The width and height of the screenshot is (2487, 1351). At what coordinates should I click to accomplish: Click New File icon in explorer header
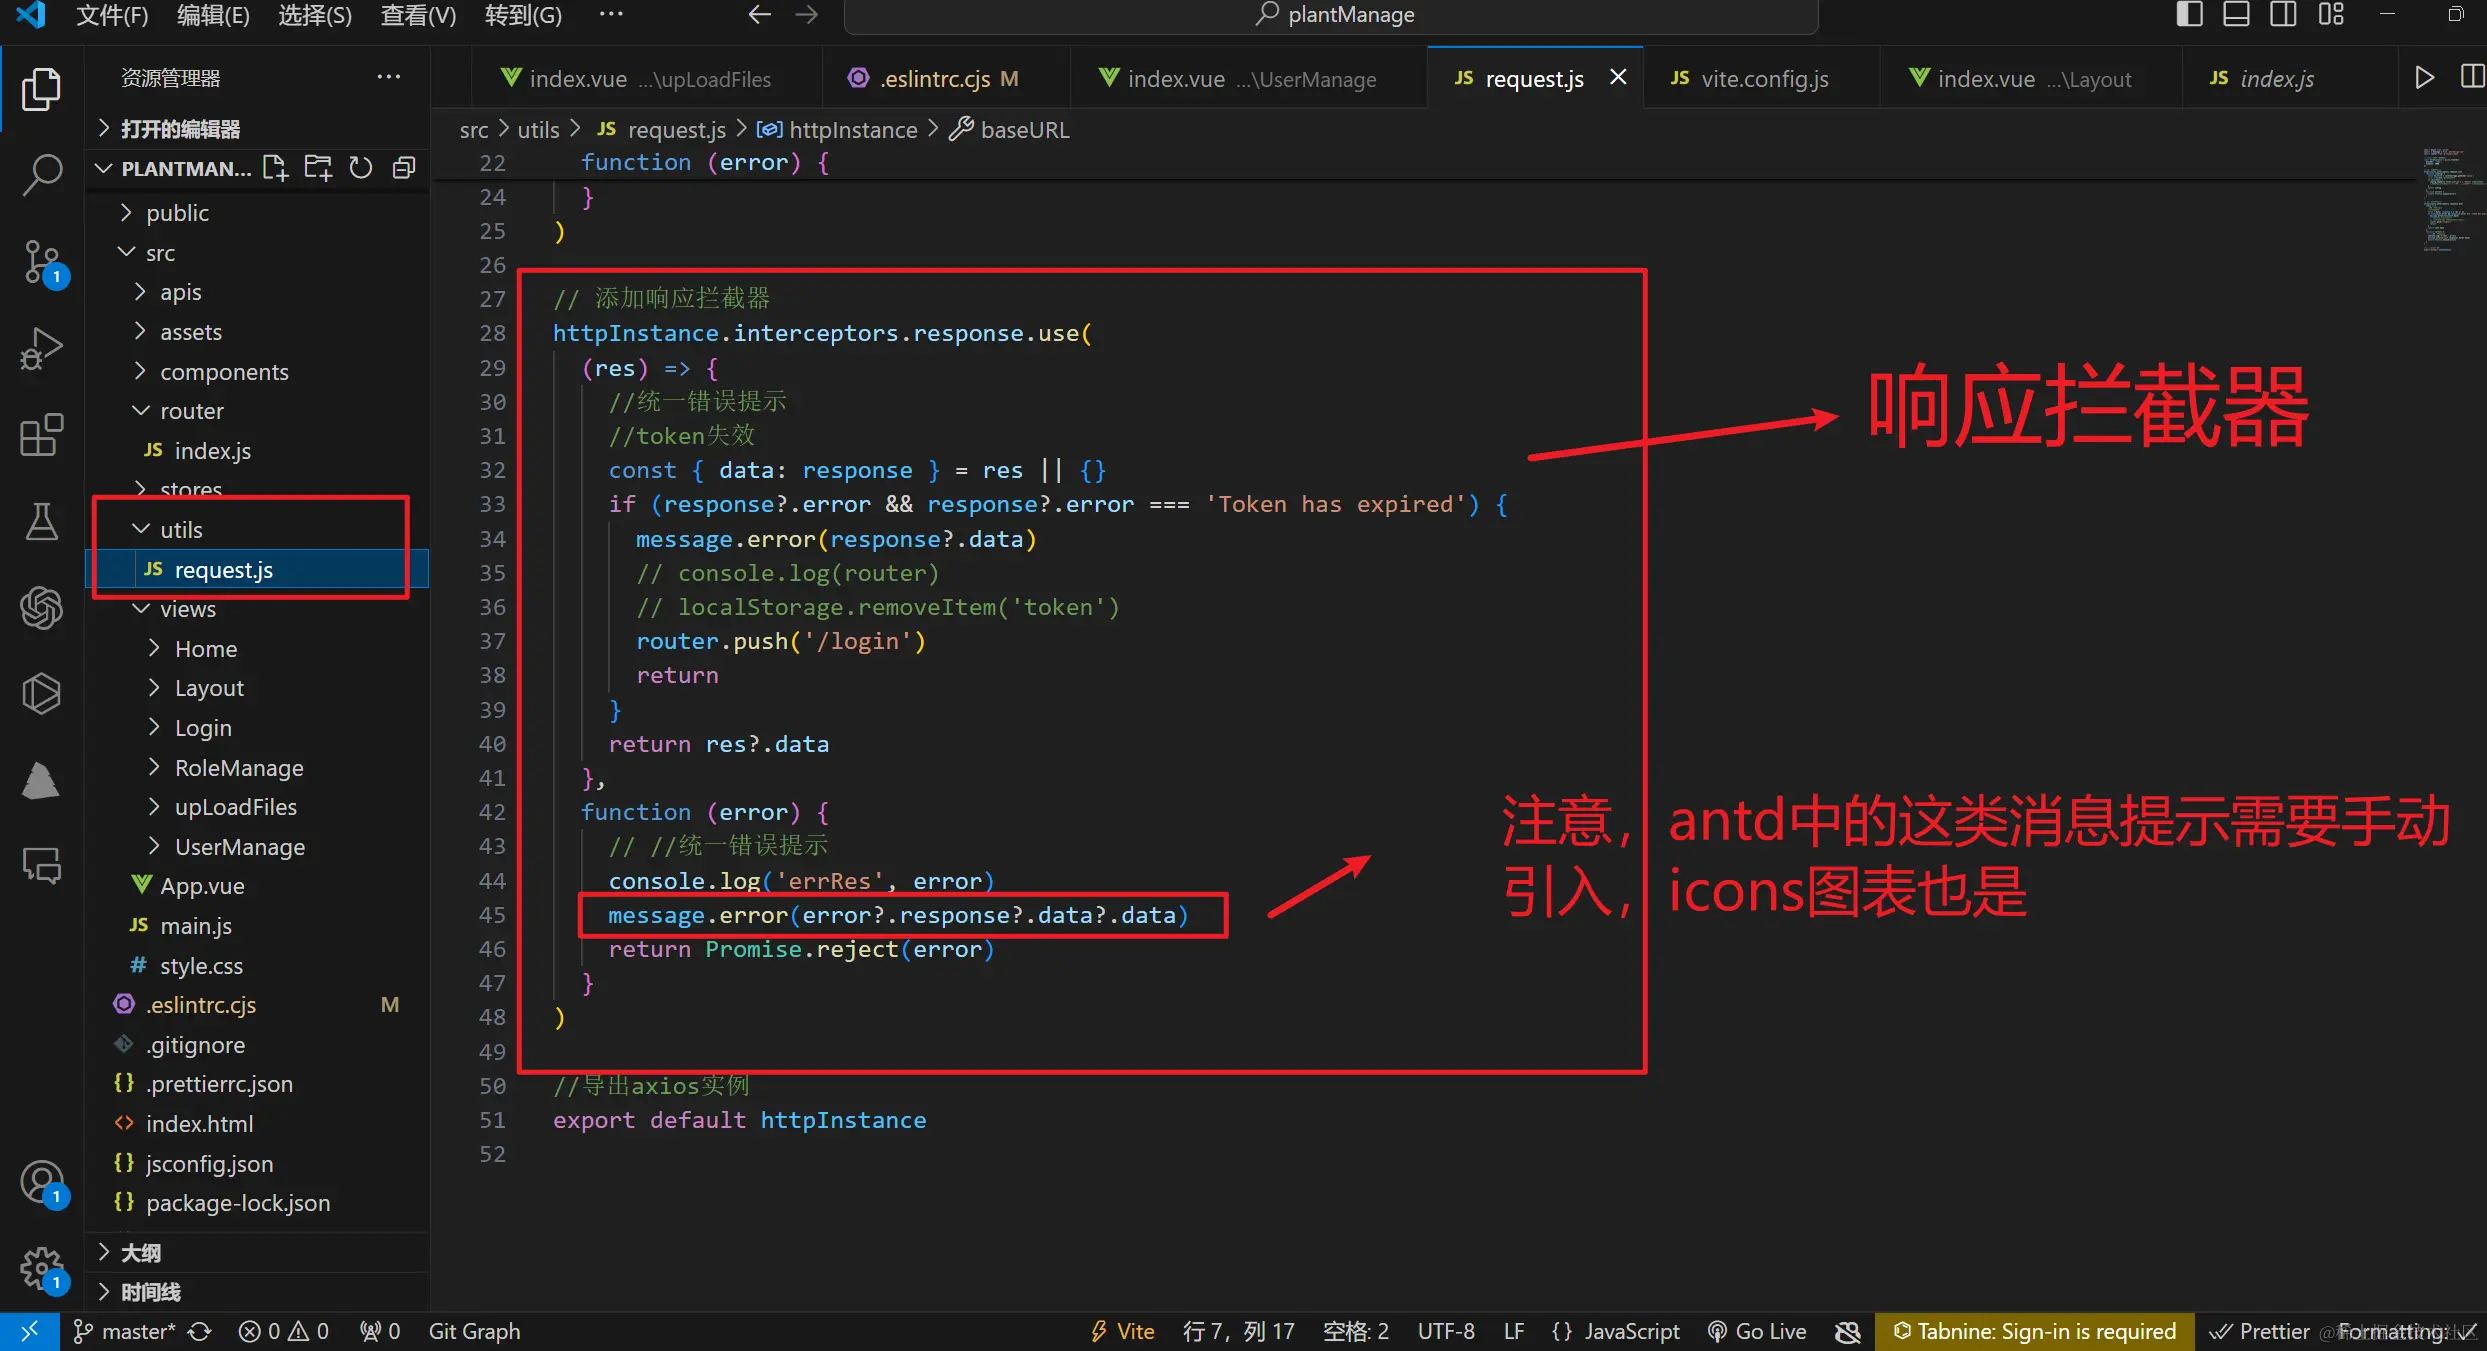coord(275,168)
